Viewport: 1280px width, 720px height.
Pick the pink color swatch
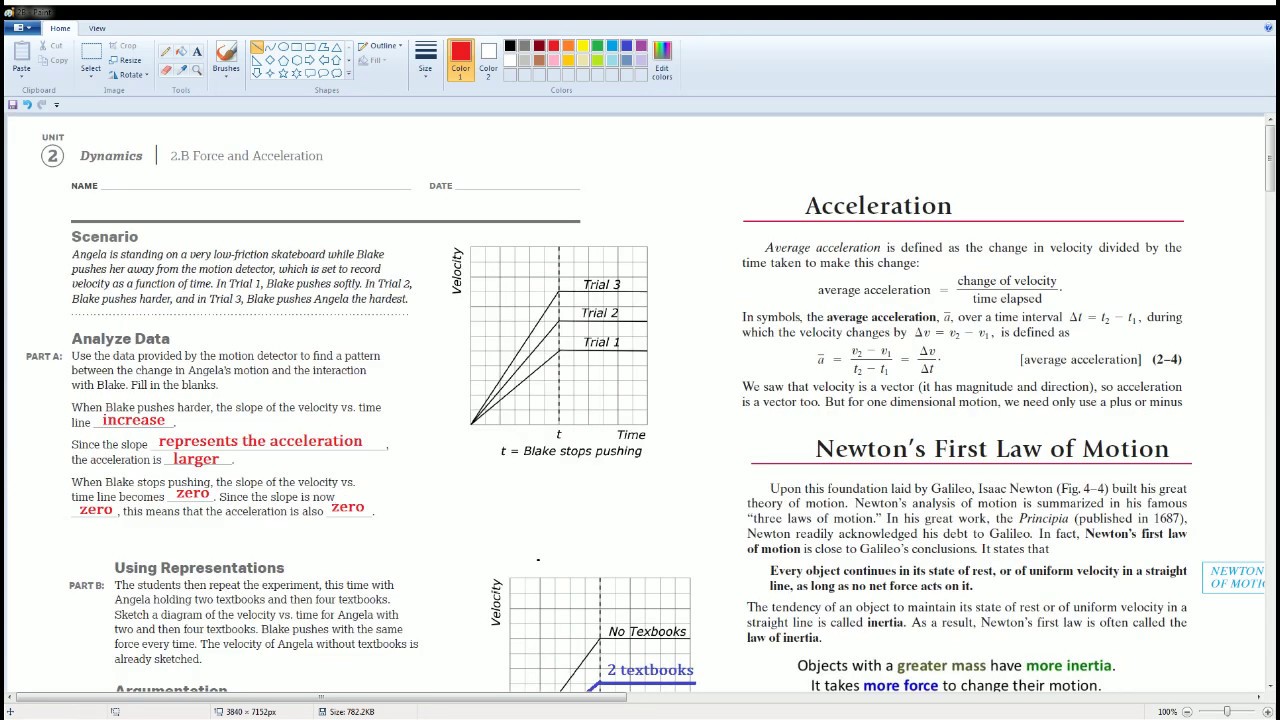coord(554,60)
